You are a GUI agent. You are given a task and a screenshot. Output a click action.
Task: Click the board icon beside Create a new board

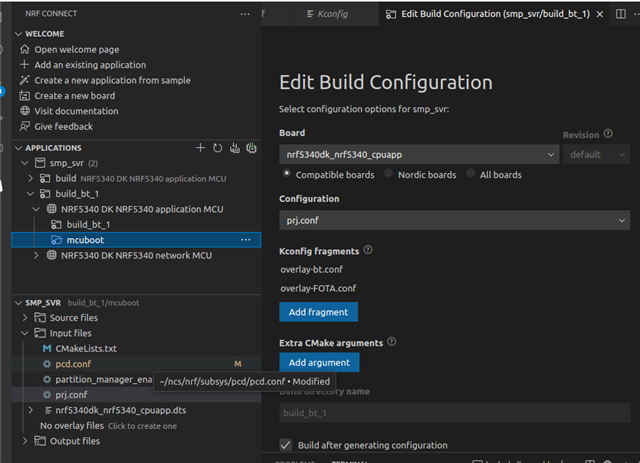pyautogui.click(x=24, y=96)
